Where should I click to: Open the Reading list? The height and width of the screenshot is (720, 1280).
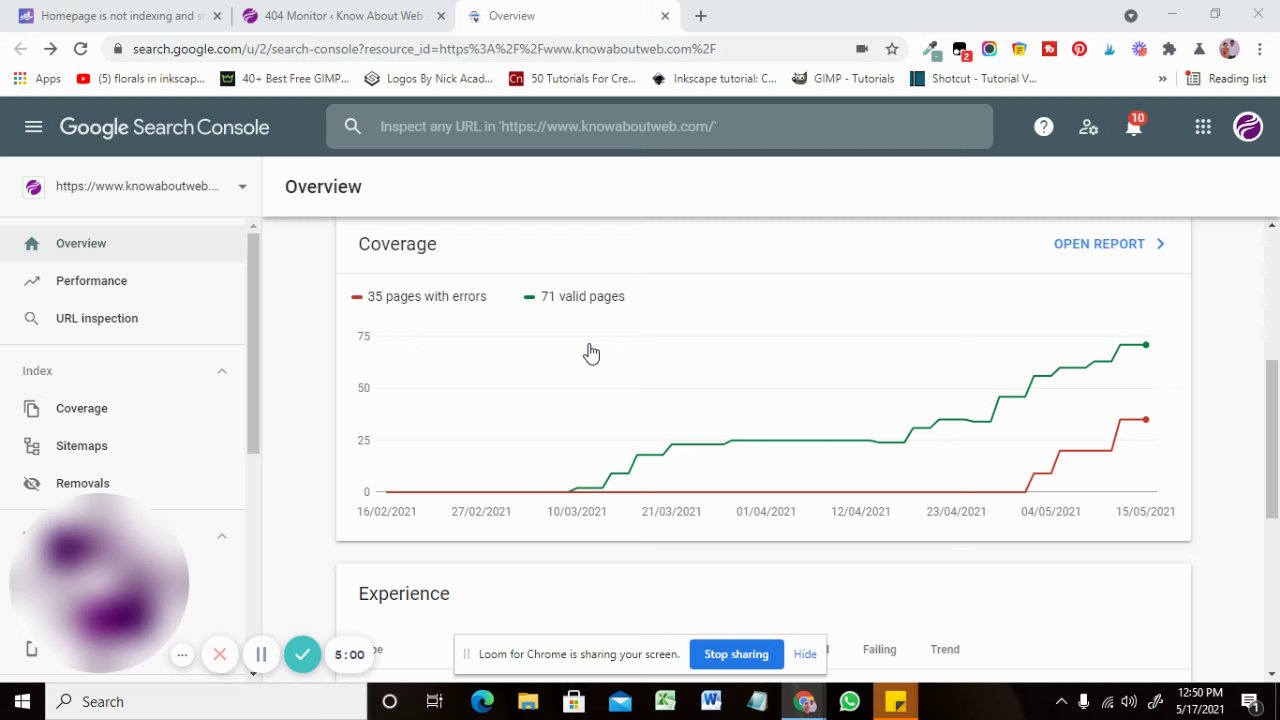pos(1226,78)
